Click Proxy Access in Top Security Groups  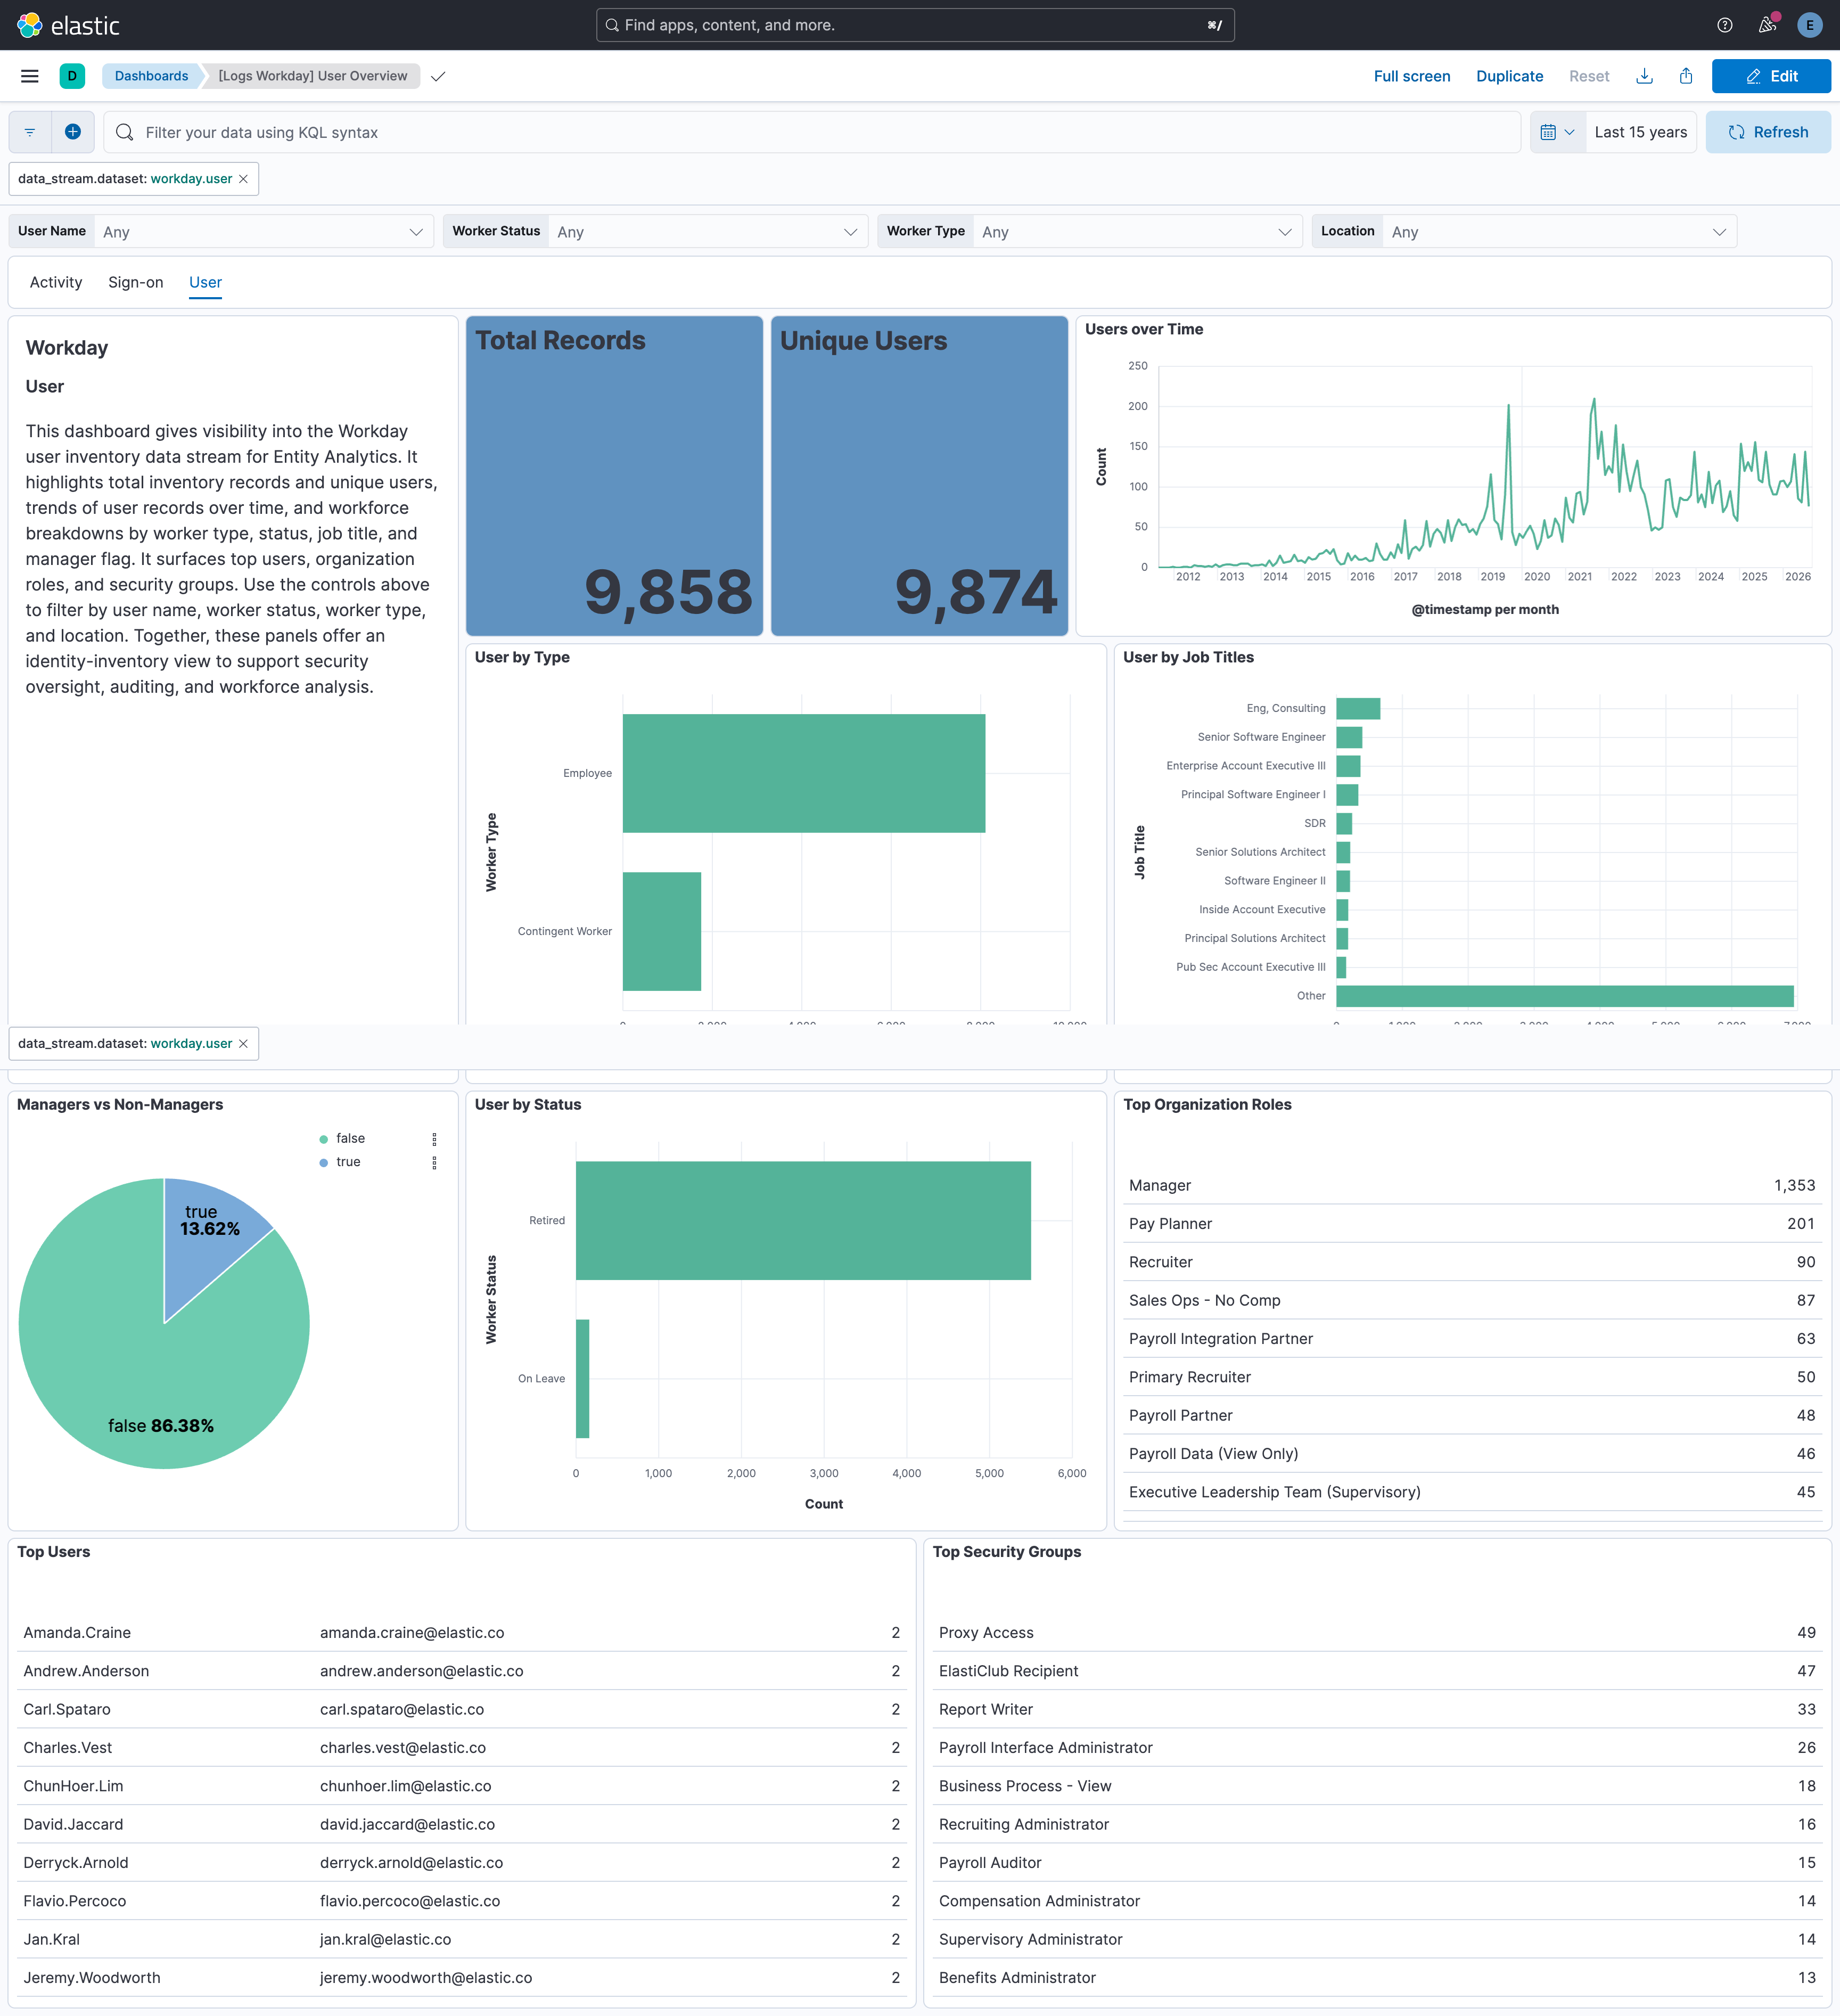pyautogui.click(x=986, y=1633)
